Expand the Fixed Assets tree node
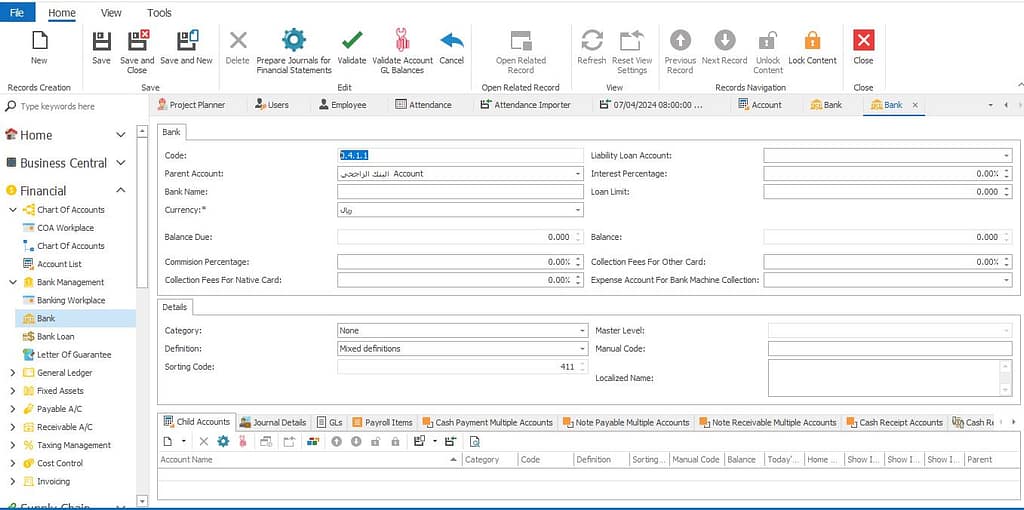 (x=12, y=390)
